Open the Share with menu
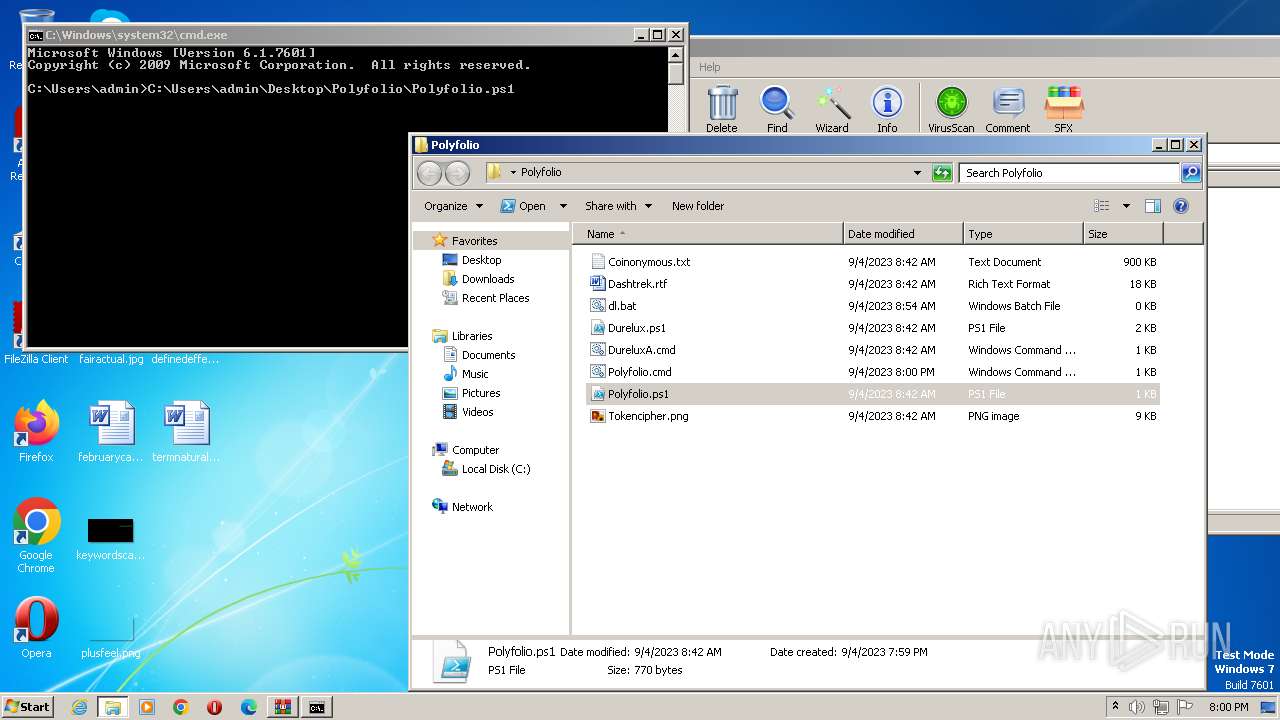 pos(618,206)
